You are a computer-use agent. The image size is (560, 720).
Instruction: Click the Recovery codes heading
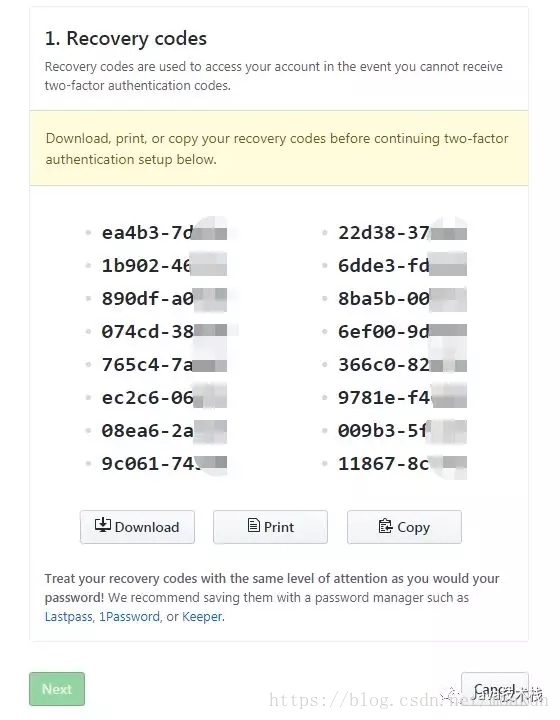tap(126, 39)
